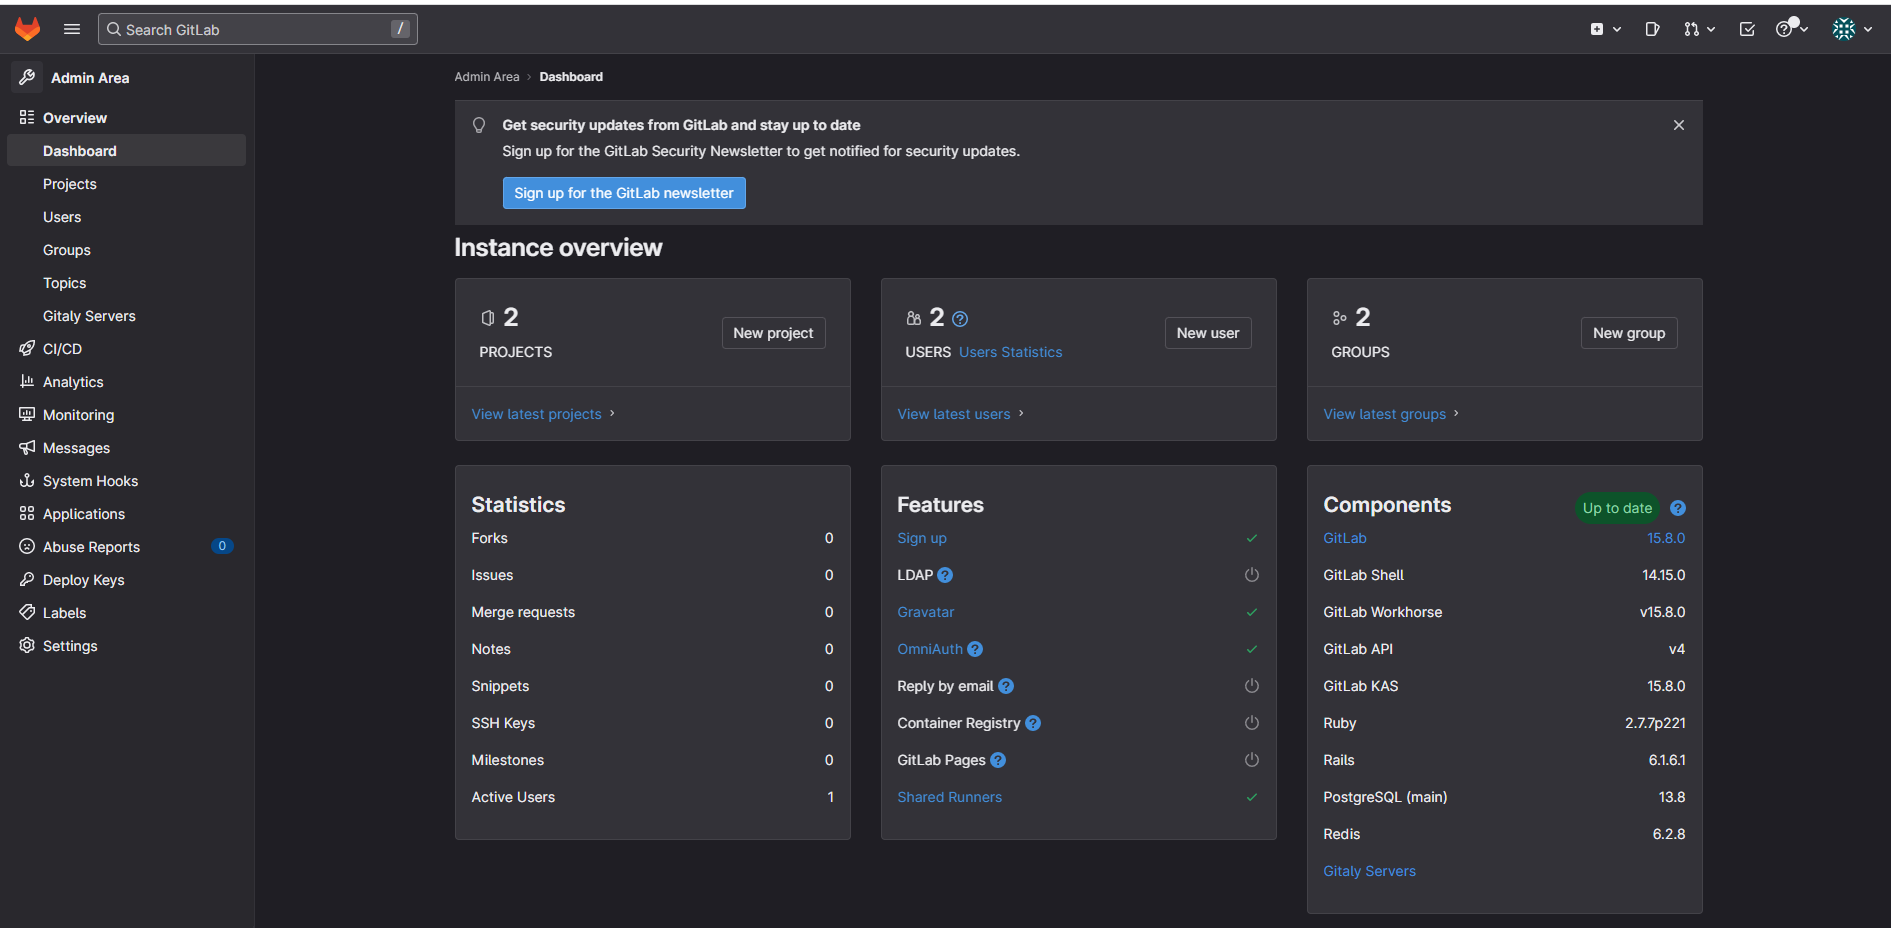The image size is (1891, 928).
Task: Click the Applications grid icon
Action: [27, 513]
